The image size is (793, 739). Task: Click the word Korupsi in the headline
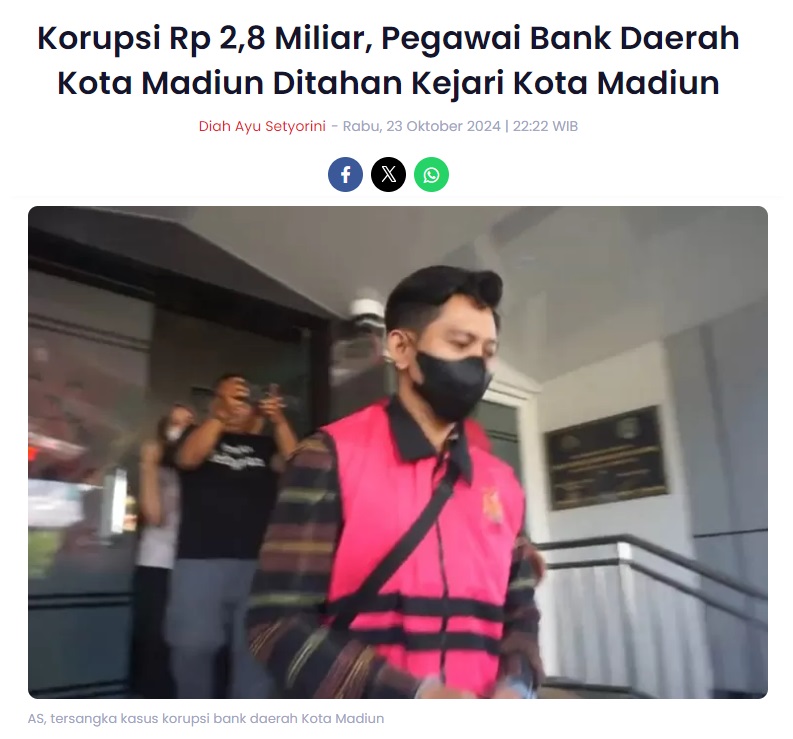(99, 38)
